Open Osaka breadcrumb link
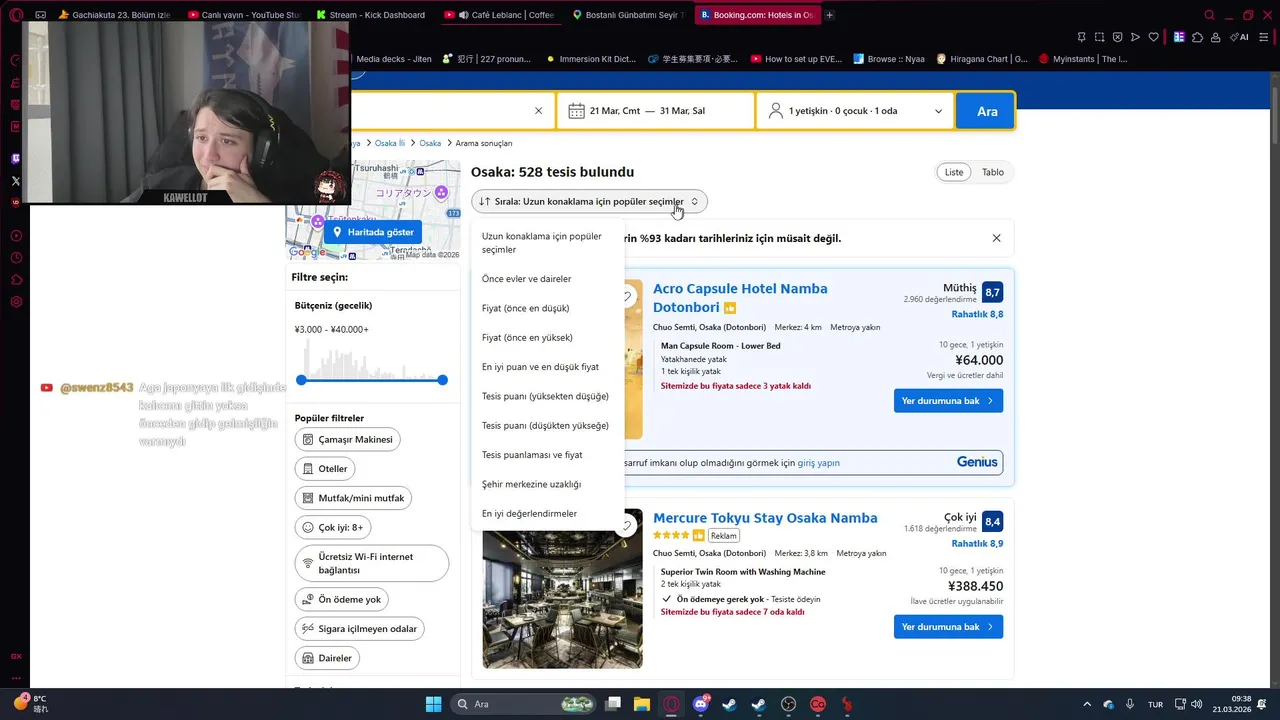This screenshot has height=720, width=1280. pyautogui.click(x=430, y=143)
